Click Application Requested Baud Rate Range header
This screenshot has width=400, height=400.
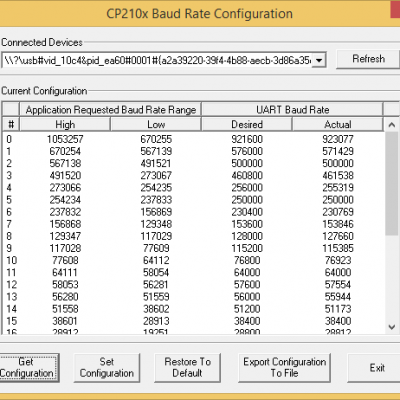(111, 110)
